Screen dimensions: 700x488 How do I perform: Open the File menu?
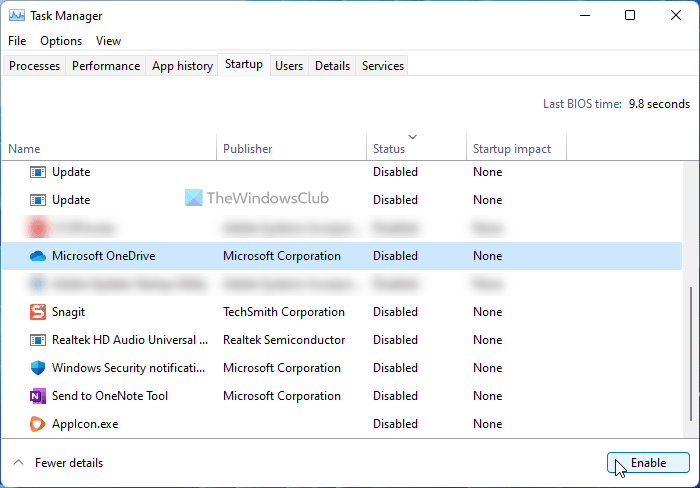pos(17,41)
